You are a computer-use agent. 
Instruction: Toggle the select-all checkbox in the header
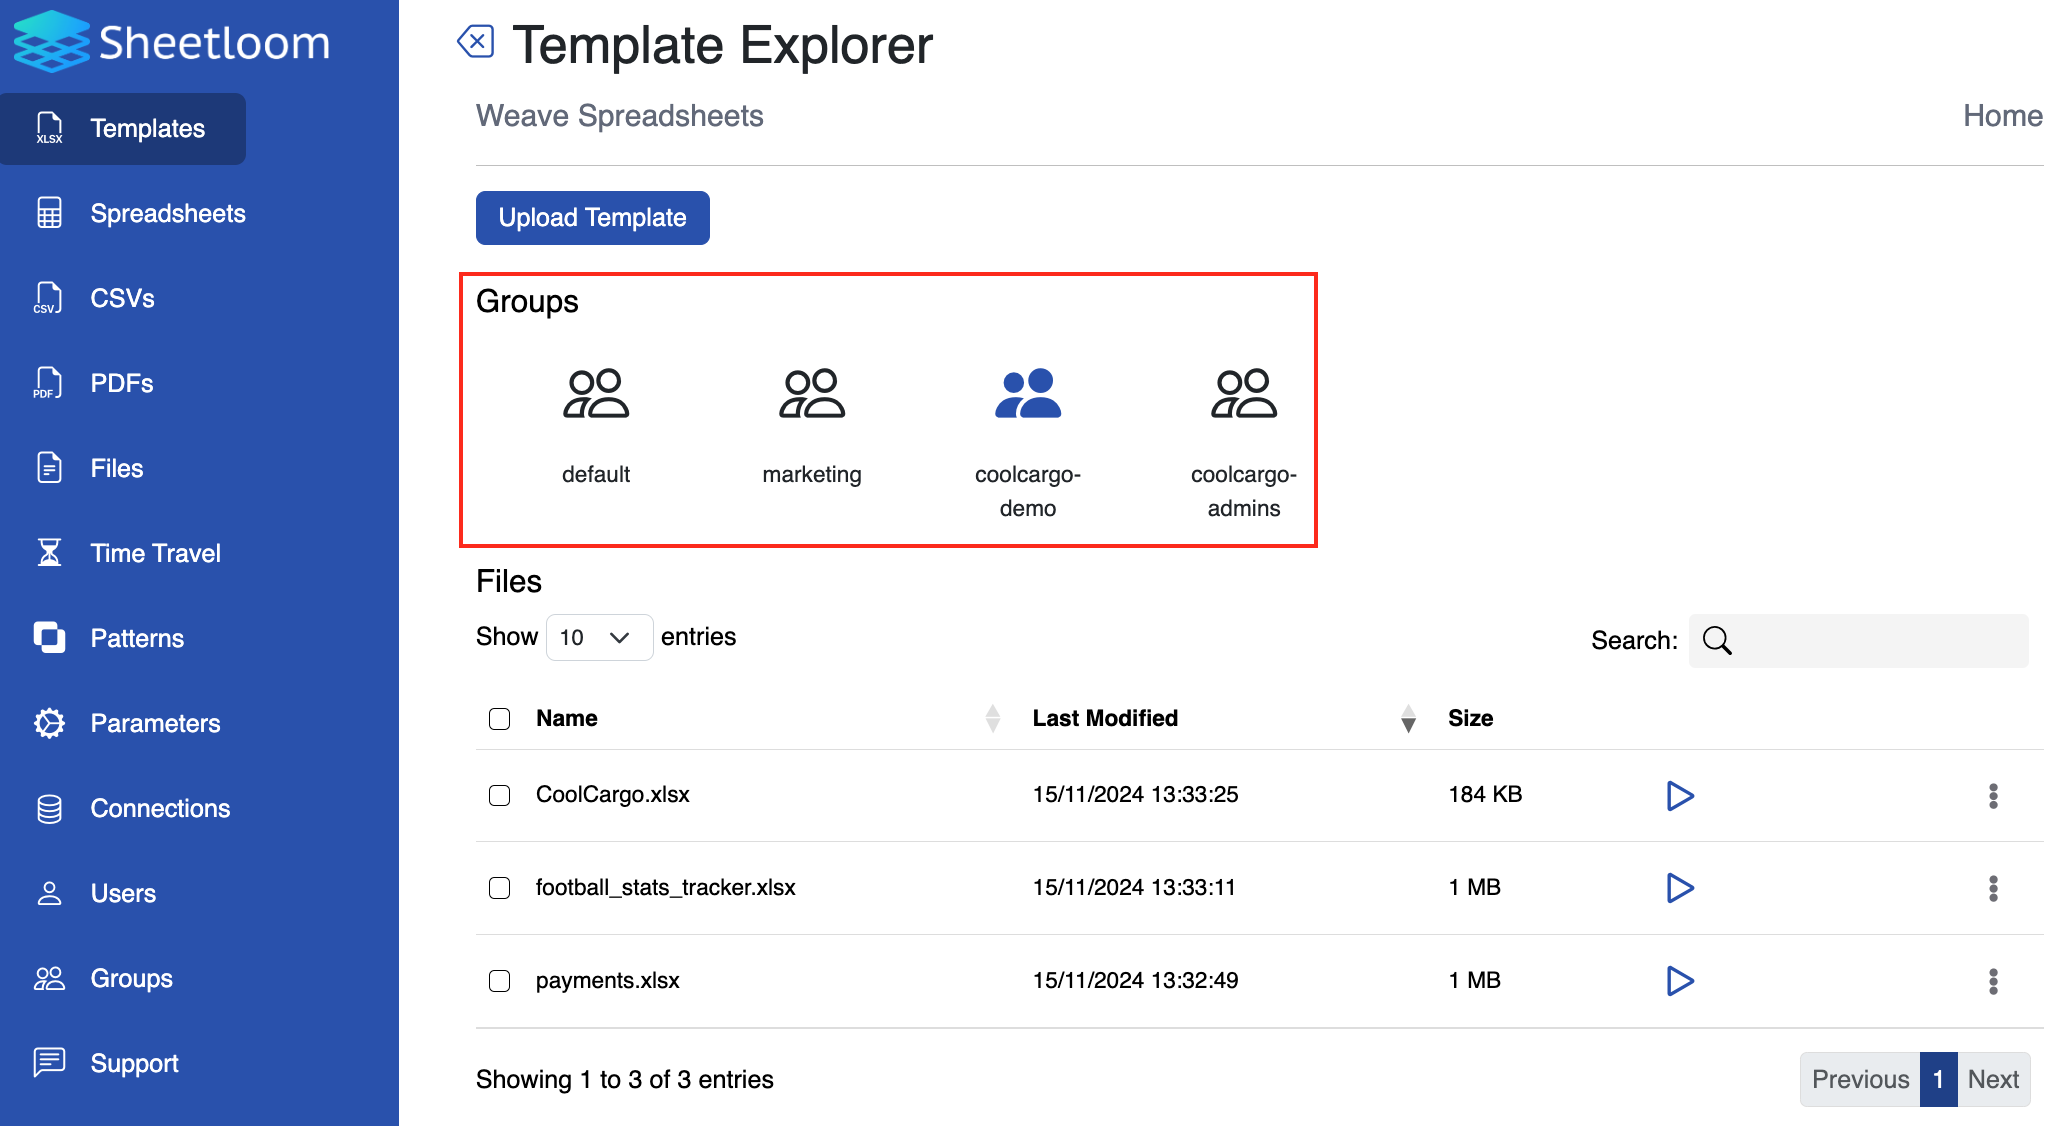(x=499, y=718)
